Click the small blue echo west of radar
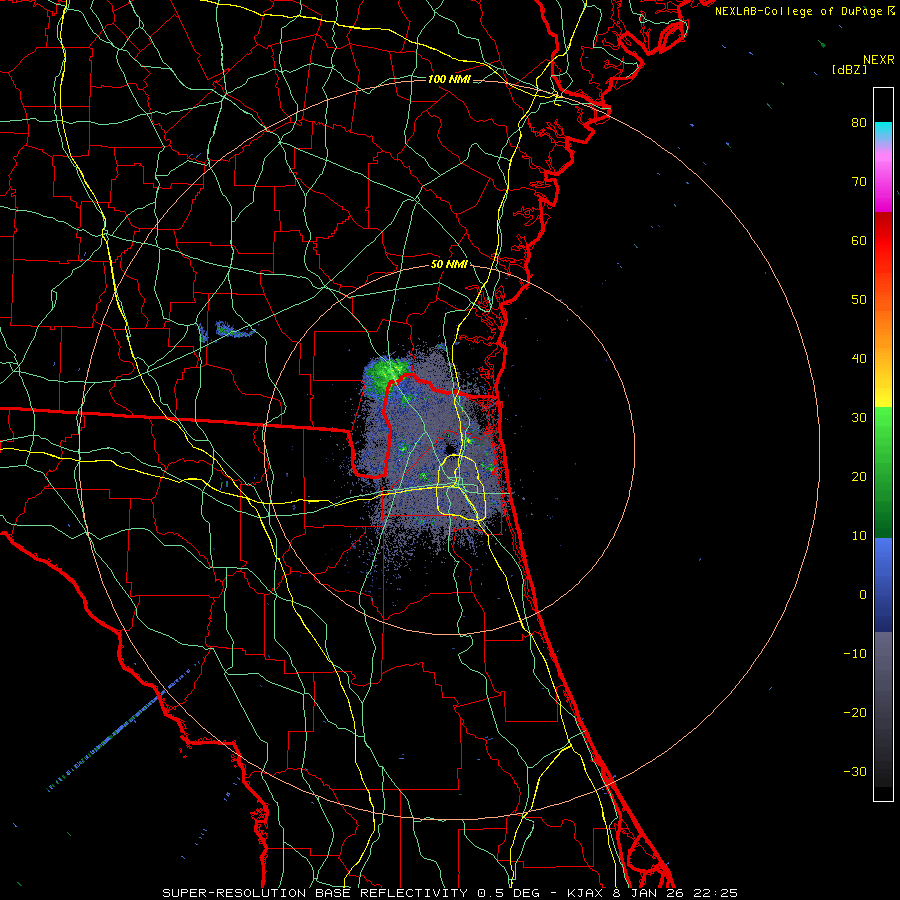This screenshot has height=900, width=900. click(x=234, y=330)
